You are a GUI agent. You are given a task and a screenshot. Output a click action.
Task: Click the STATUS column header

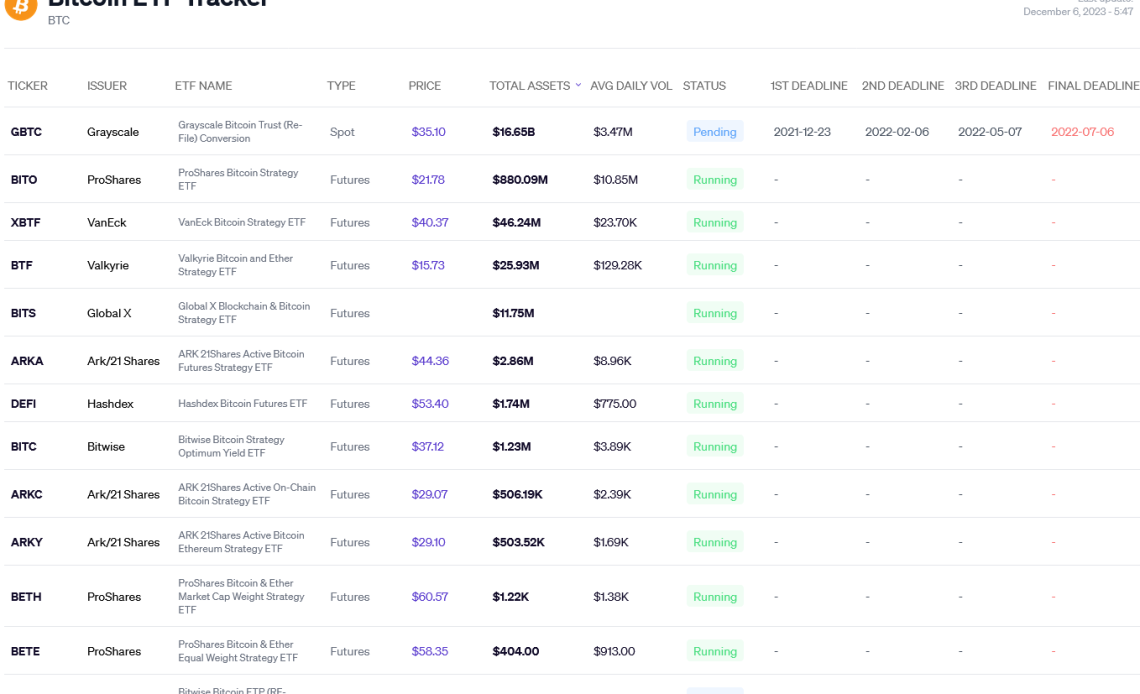(704, 86)
